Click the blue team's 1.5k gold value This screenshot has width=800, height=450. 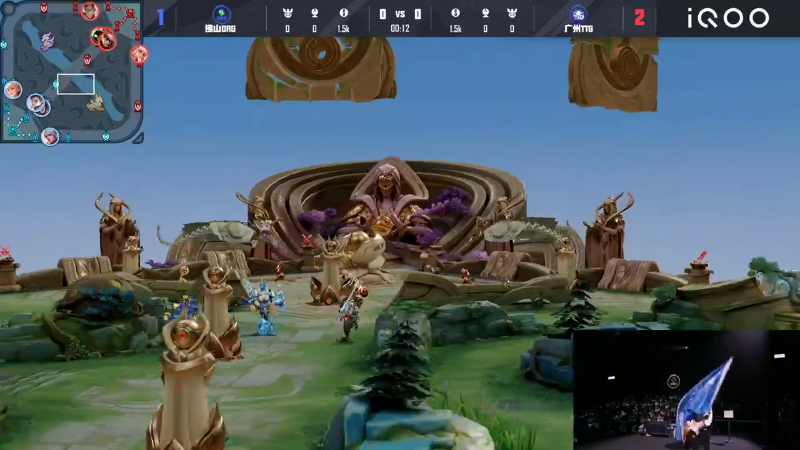point(343,29)
